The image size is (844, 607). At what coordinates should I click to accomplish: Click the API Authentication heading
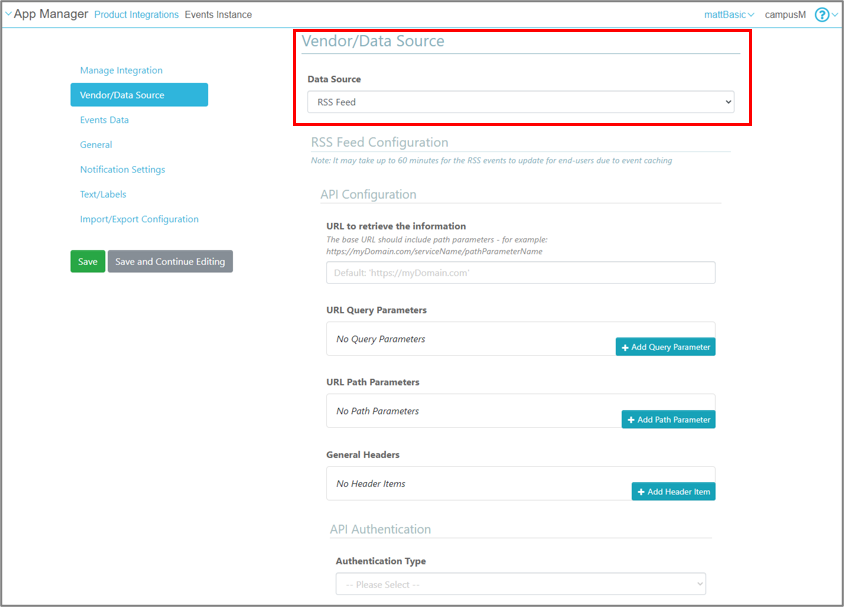[380, 529]
